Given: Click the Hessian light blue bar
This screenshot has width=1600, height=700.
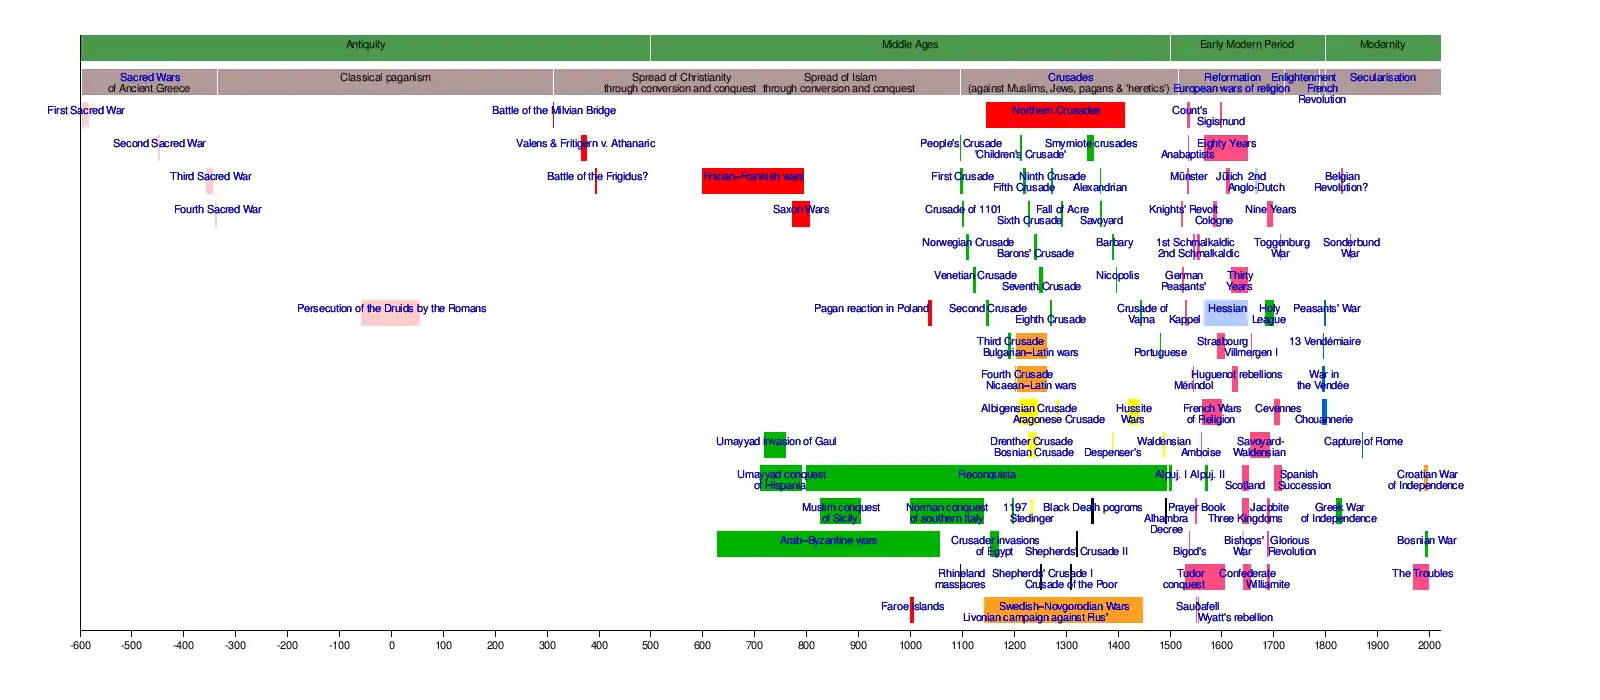Looking at the screenshot, I should click(1226, 311).
